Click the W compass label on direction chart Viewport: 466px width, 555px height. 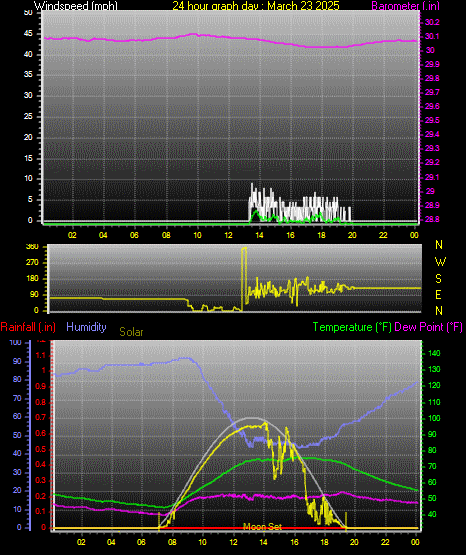[440, 262]
